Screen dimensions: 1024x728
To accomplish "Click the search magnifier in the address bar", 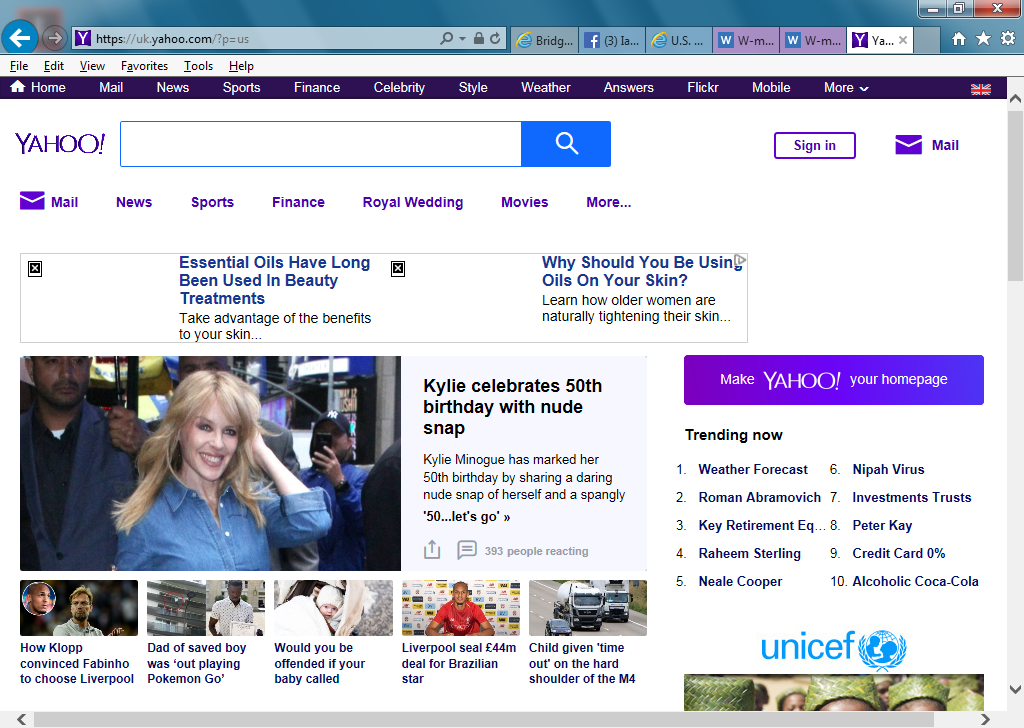I will click(x=447, y=39).
